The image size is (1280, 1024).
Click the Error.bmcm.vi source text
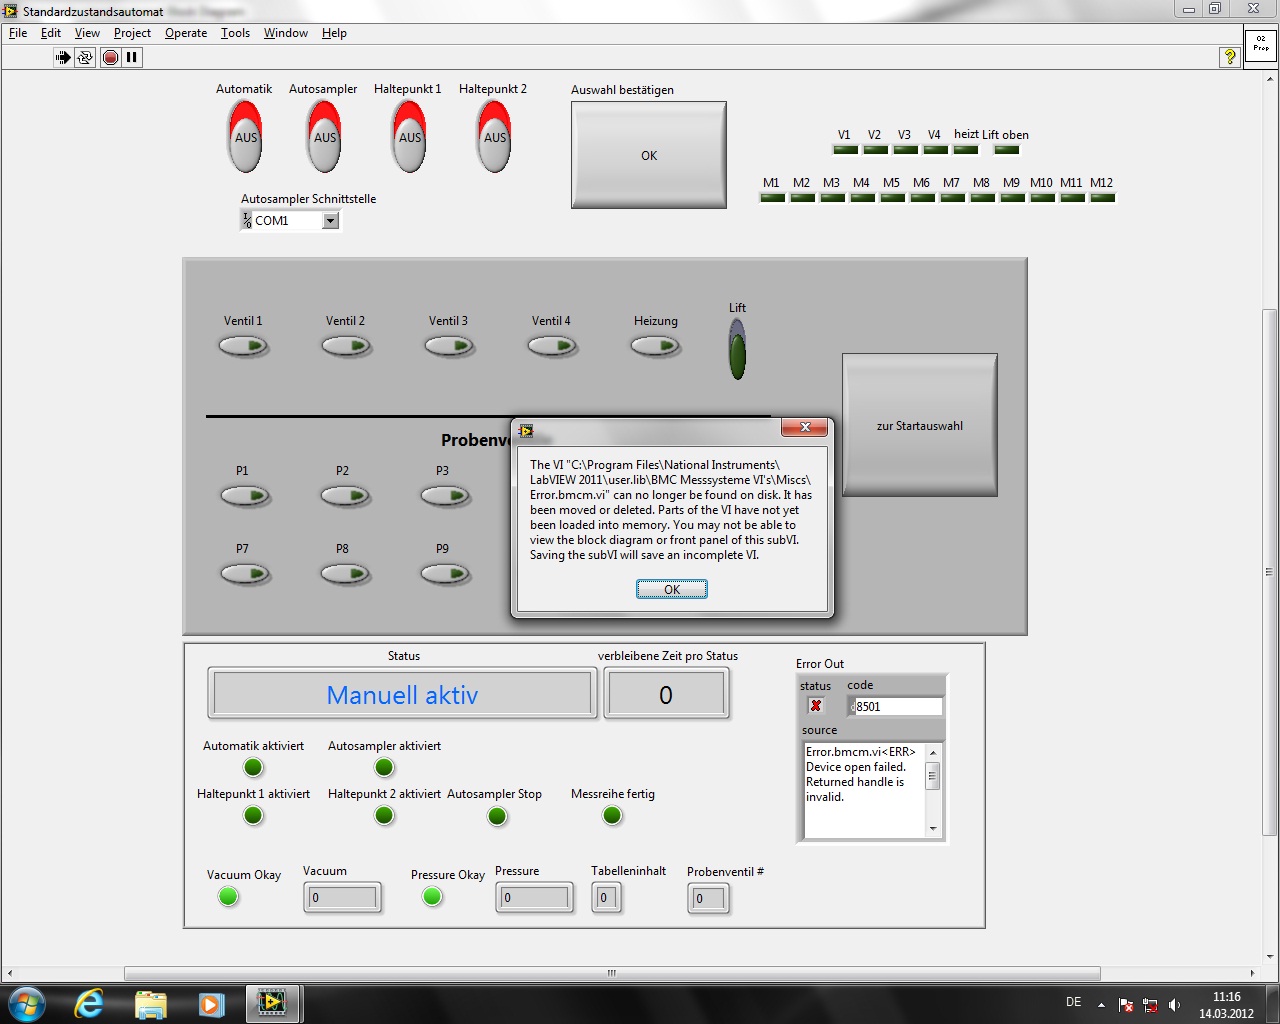coord(861,752)
